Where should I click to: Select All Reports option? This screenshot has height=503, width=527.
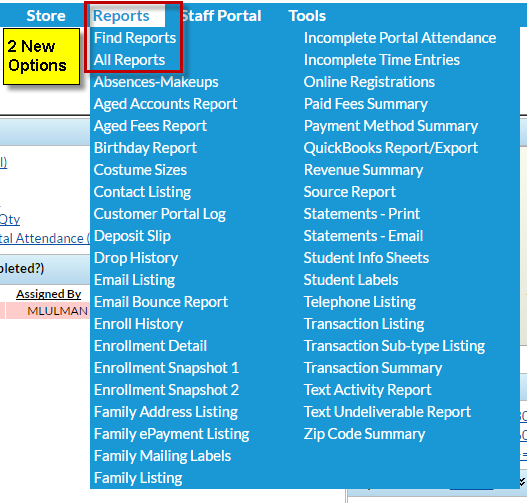(x=129, y=60)
